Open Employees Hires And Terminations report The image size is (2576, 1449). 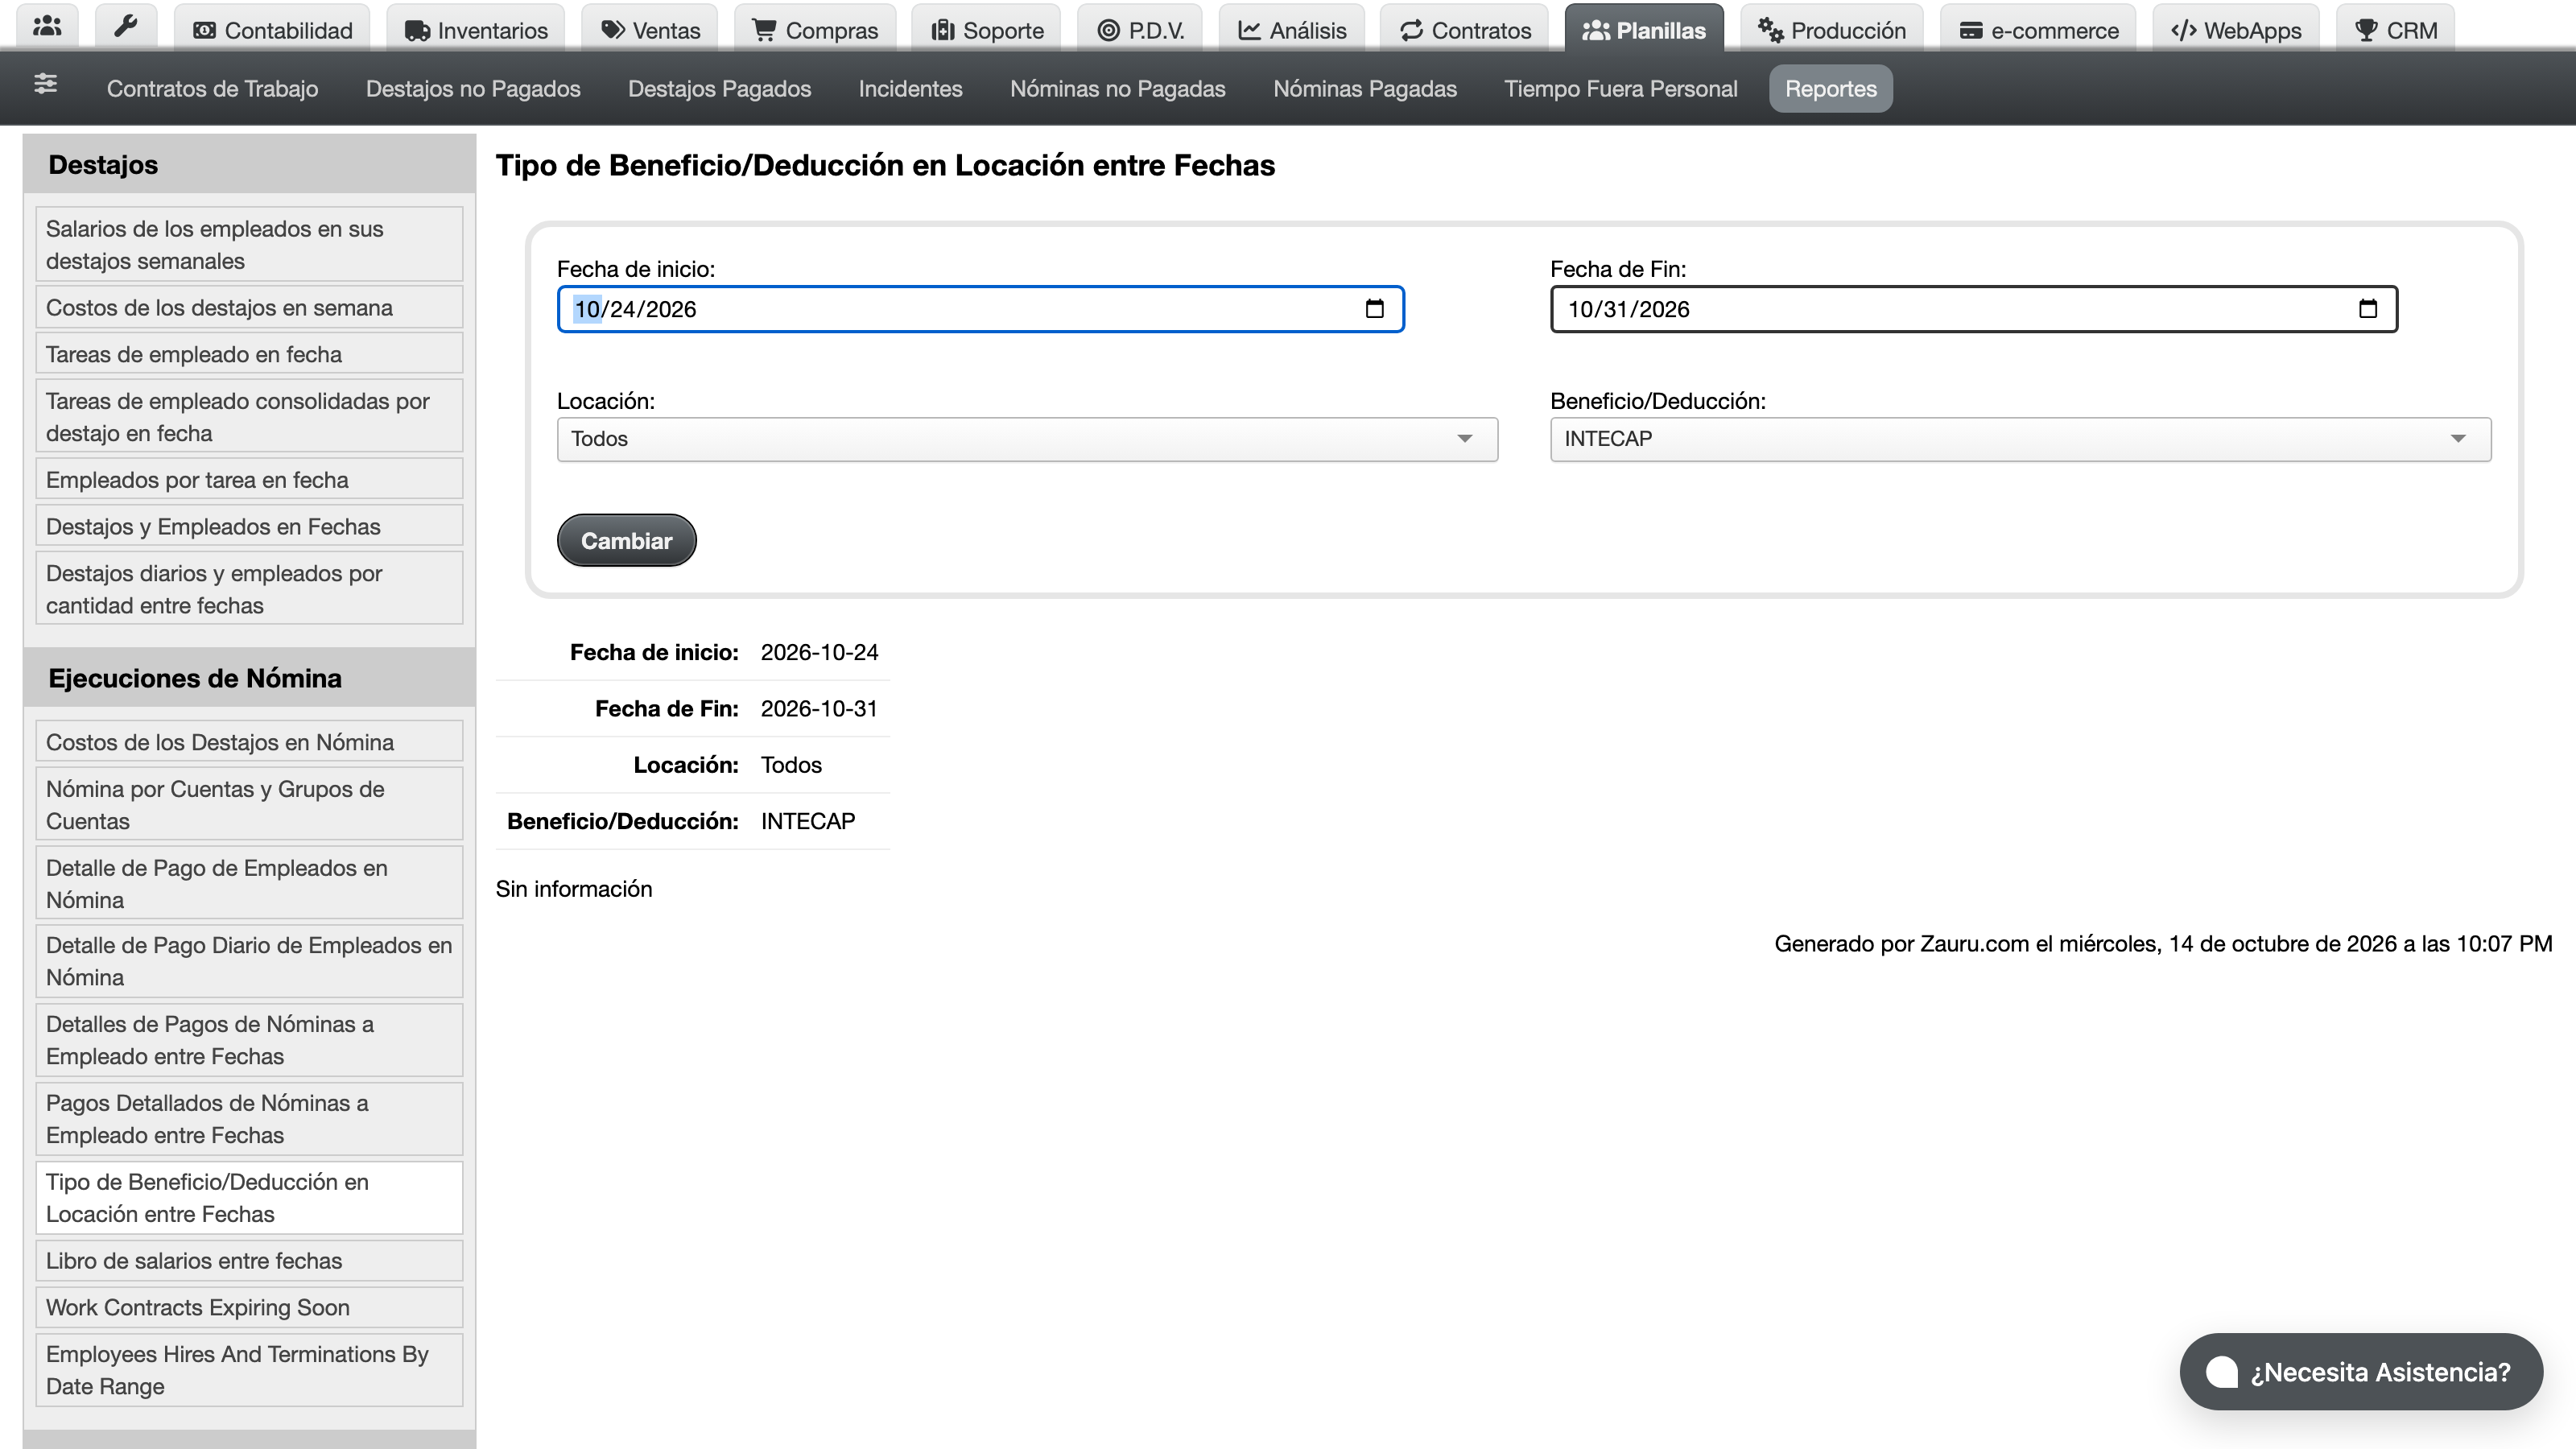coord(249,1370)
